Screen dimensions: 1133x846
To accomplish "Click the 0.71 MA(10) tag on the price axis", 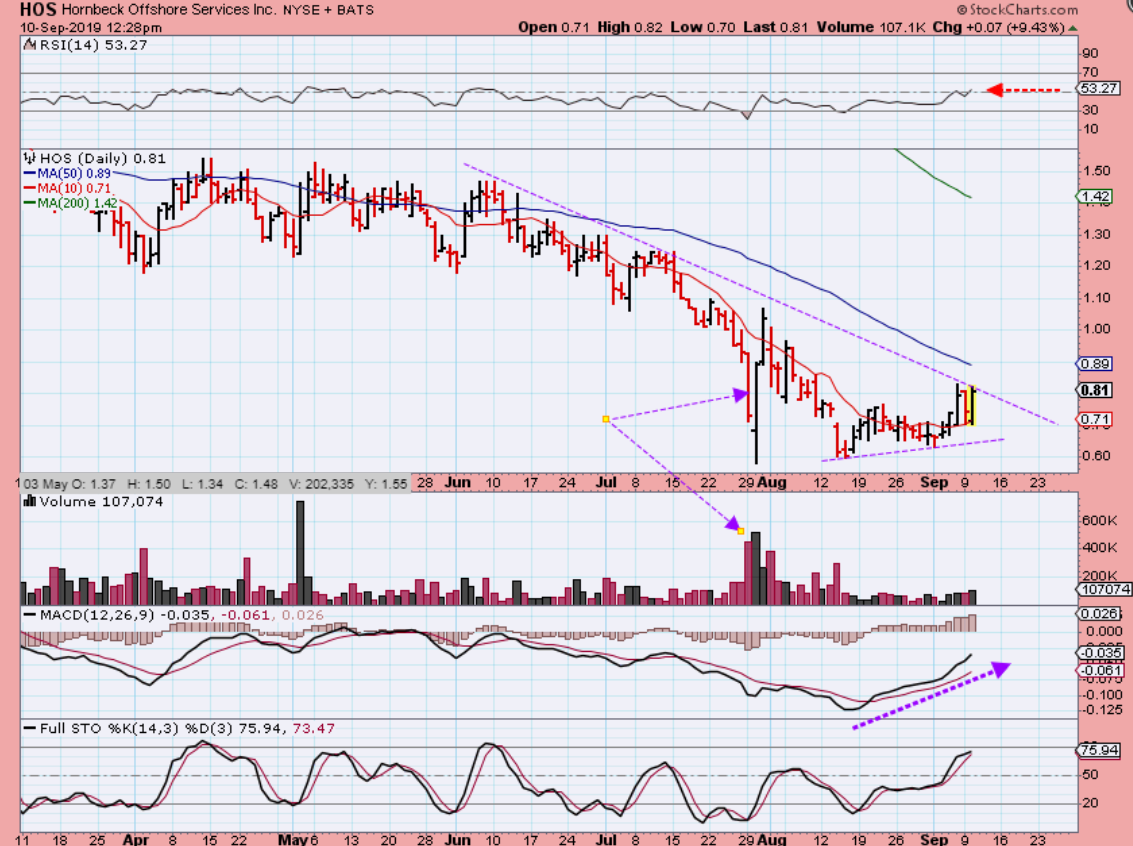I will pyautogui.click(x=1096, y=419).
